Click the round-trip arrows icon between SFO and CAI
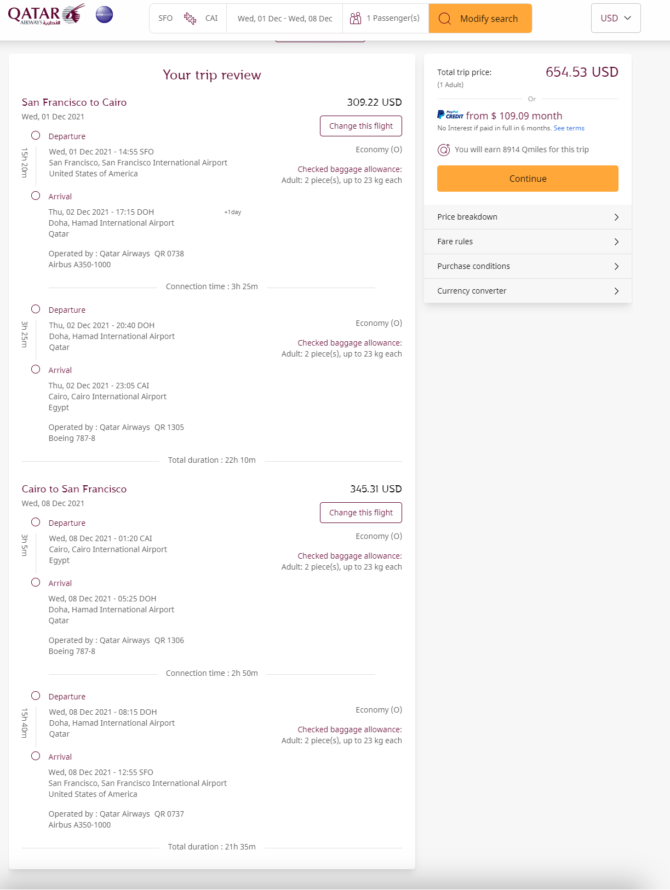The image size is (670, 890). point(190,18)
